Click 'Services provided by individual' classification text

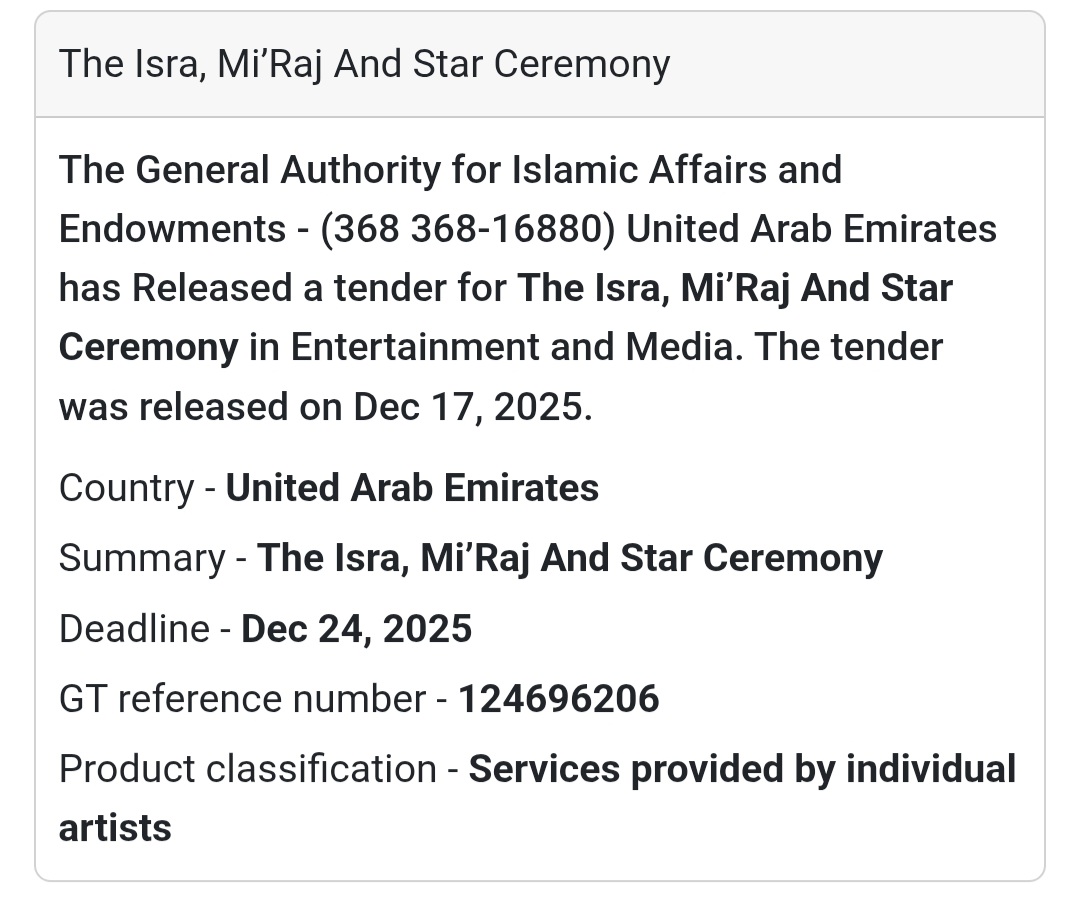point(742,769)
